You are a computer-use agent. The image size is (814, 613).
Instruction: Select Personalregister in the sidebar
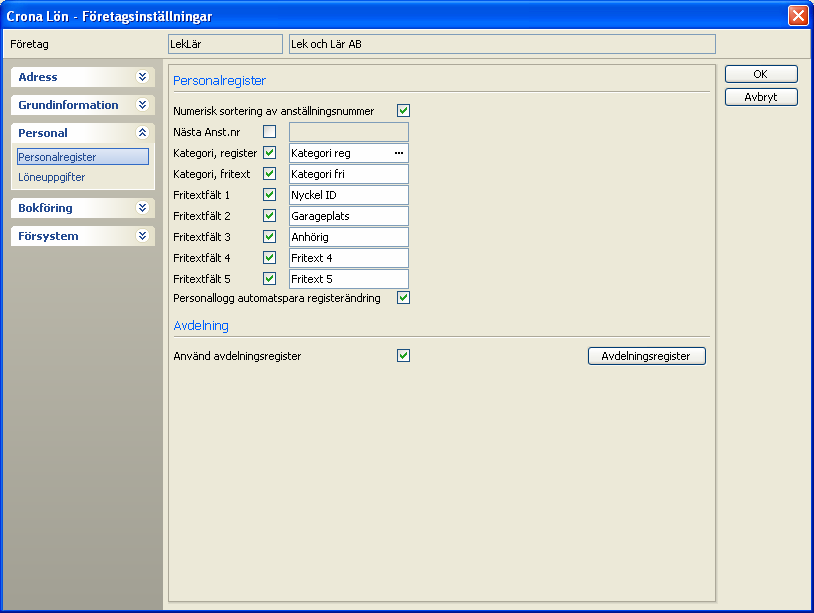coord(83,157)
